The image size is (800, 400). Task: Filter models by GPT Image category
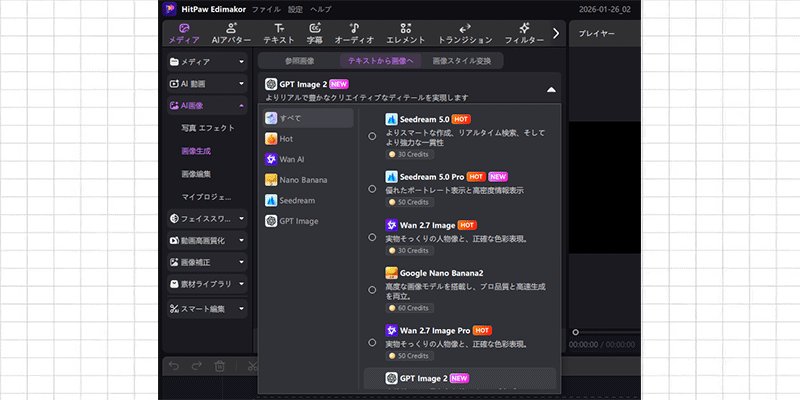coord(308,221)
